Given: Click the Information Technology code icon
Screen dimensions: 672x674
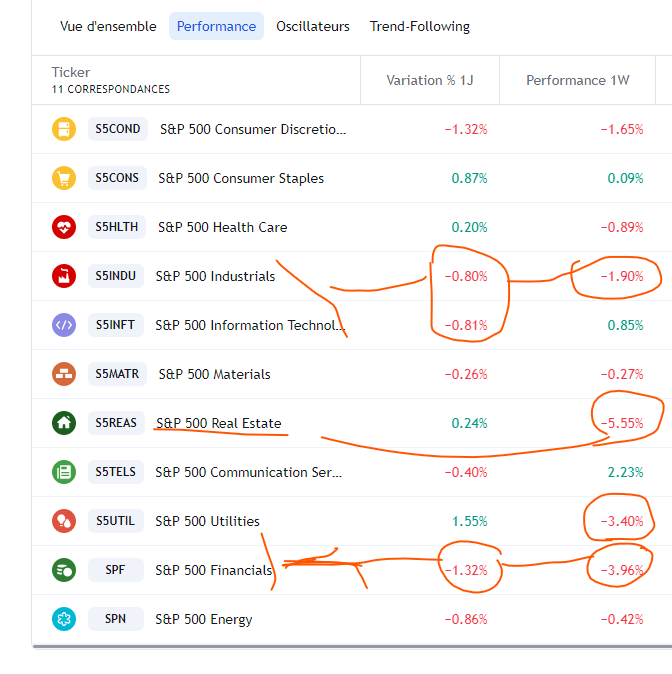Looking at the screenshot, I should 64,325.
